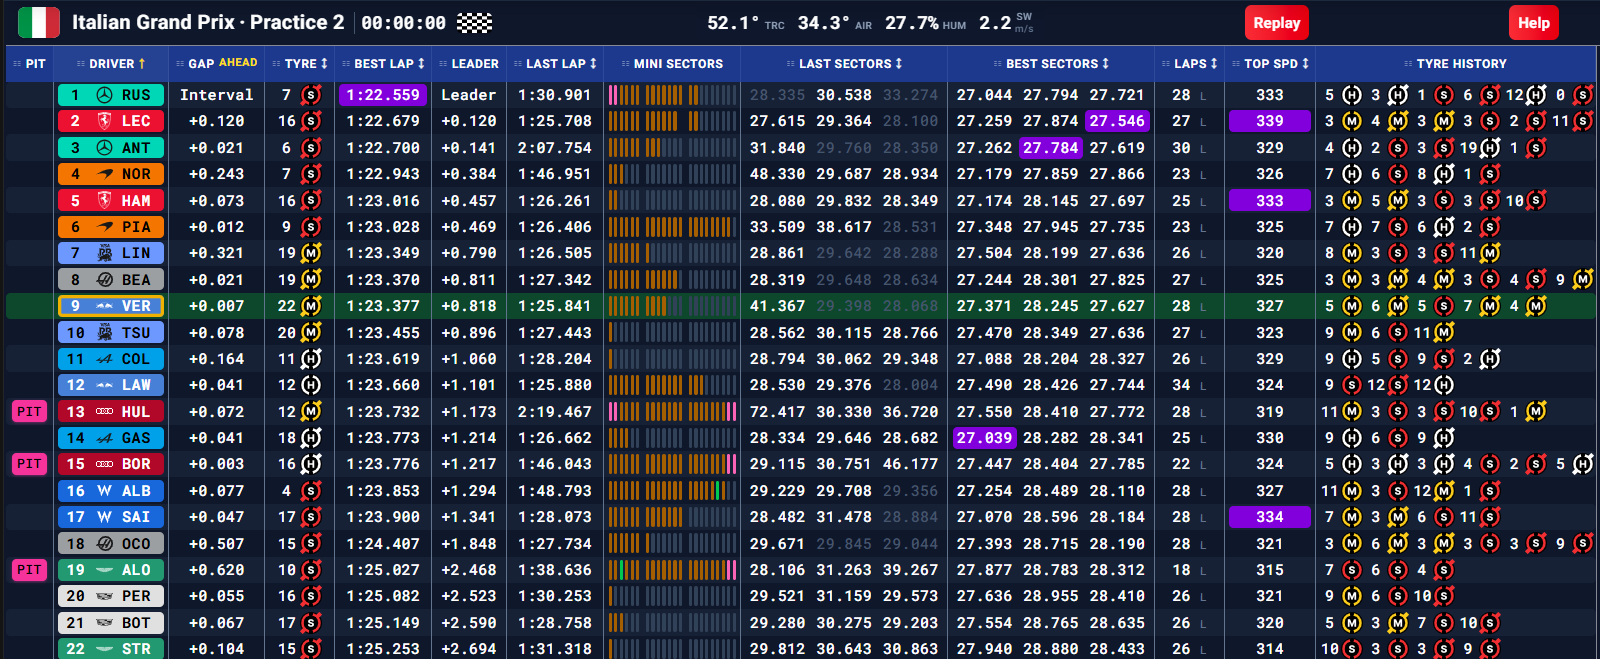Select driver HAM in position 5
1600x659 pixels.
110,200
